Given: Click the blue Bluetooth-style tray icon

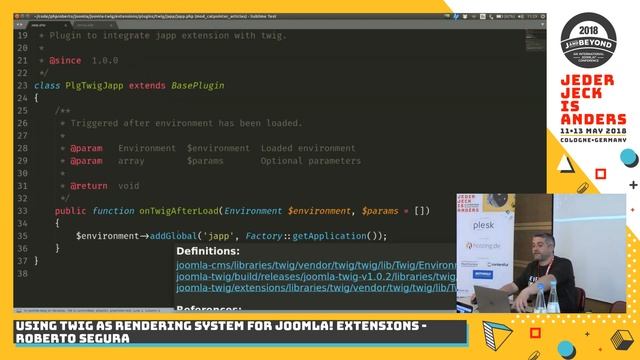Looking at the screenshot, I should [456, 17].
